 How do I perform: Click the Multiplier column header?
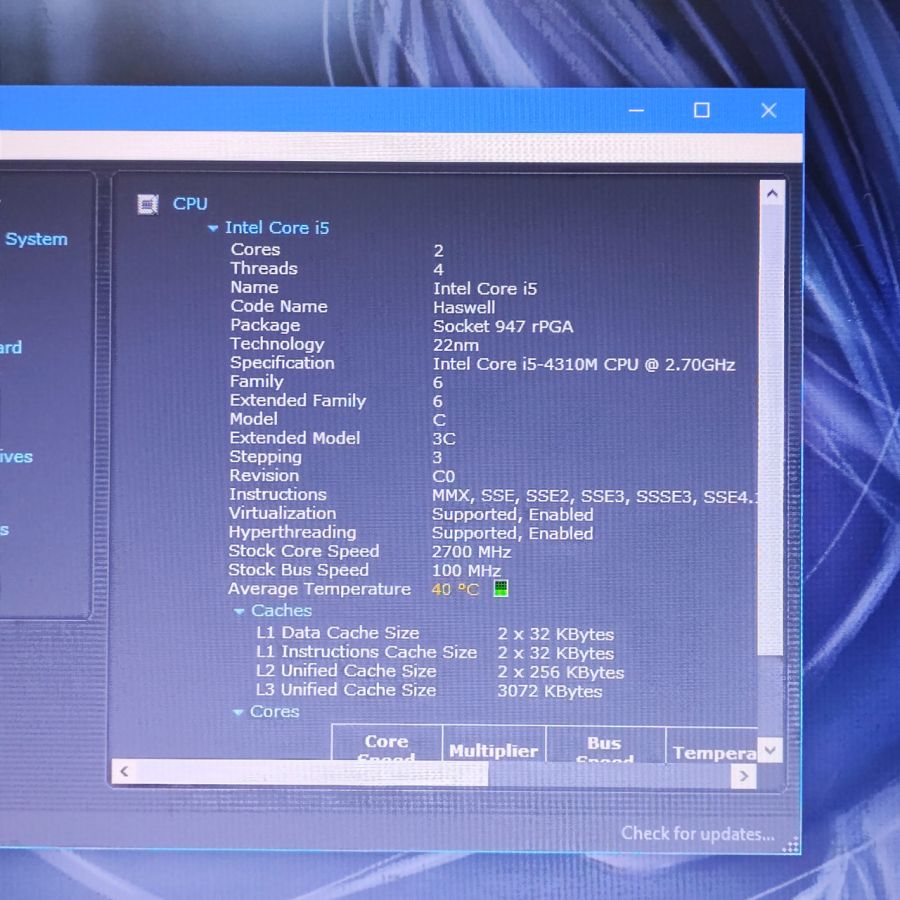pyautogui.click(x=494, y=745)
